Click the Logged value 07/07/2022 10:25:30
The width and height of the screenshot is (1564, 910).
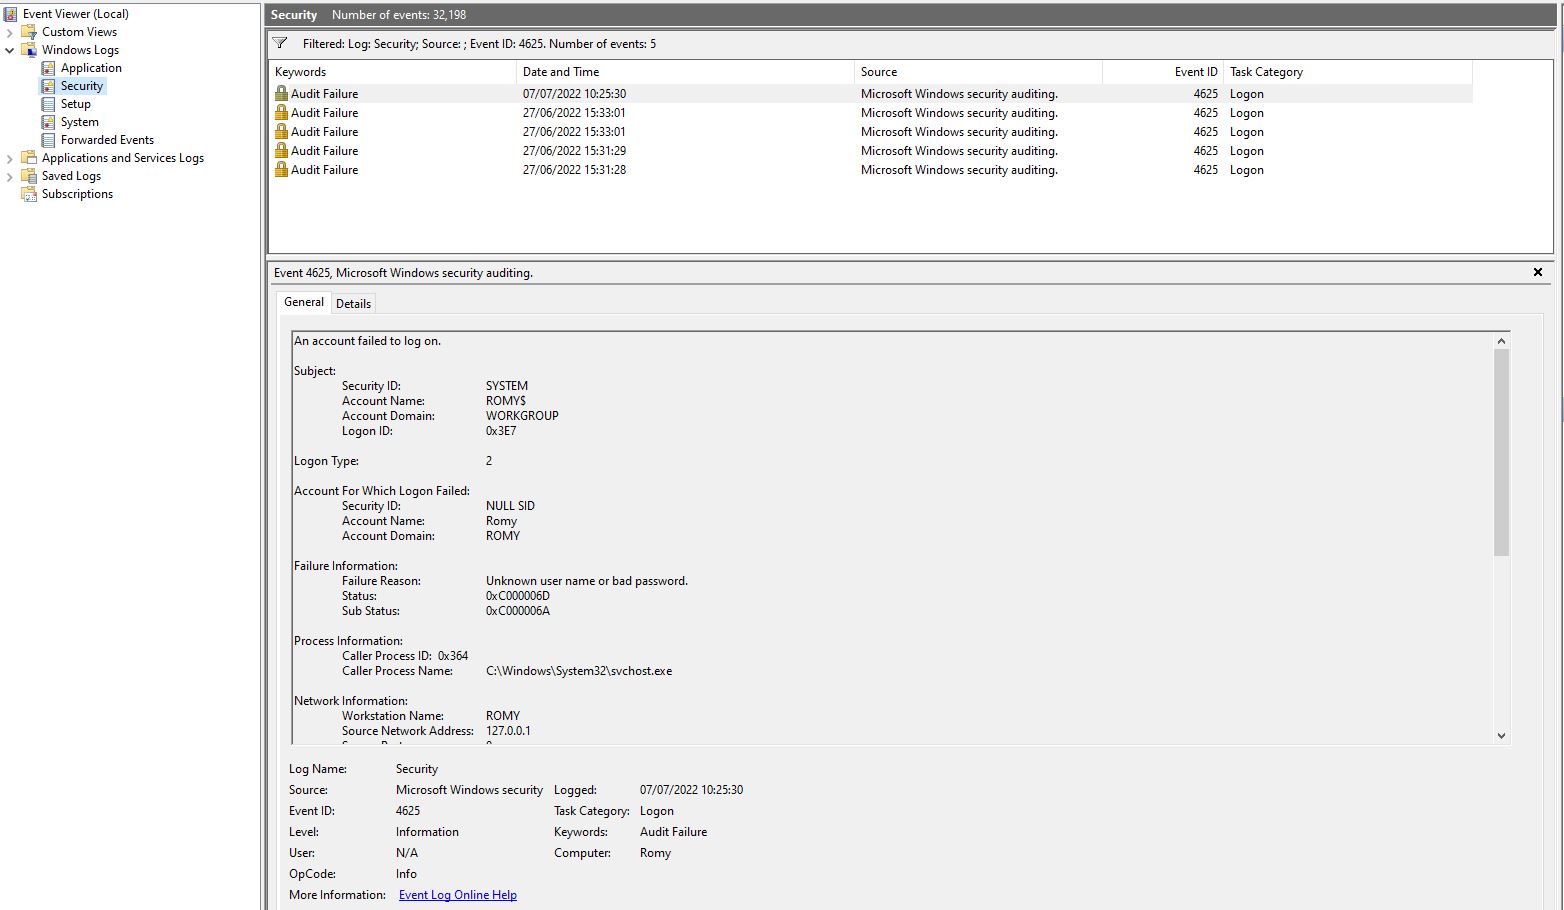click(691, 790)
